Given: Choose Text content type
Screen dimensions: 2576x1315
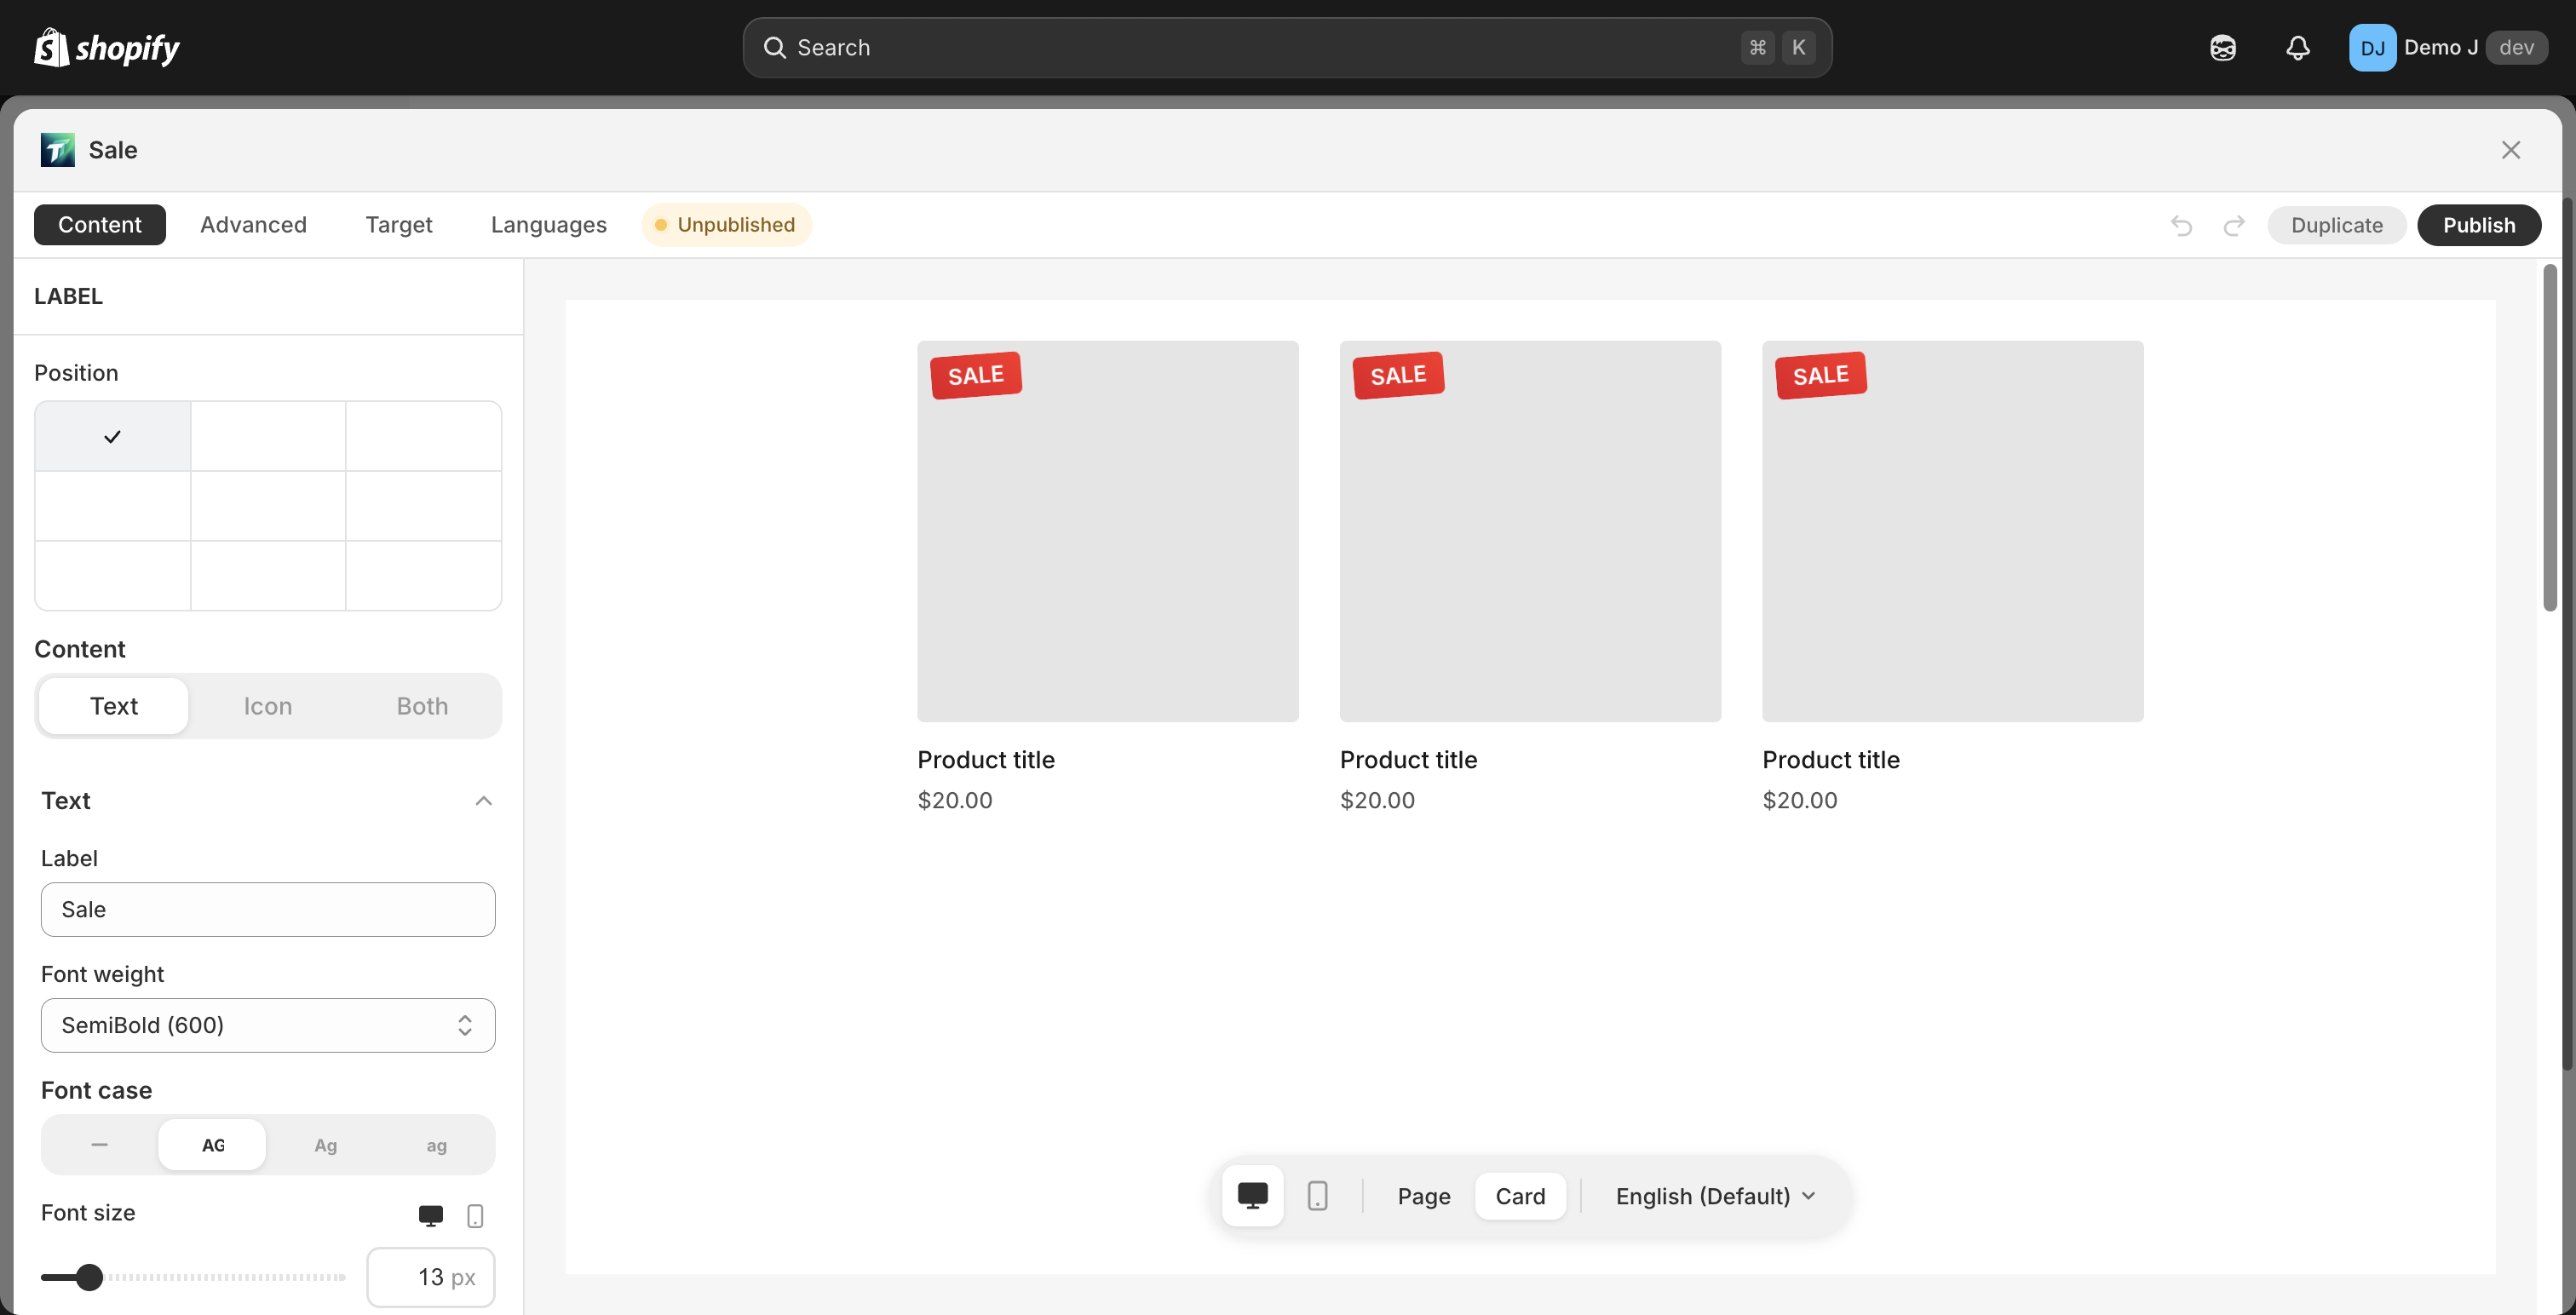Looking at the screenshot, I should click(x=114, y=706).
